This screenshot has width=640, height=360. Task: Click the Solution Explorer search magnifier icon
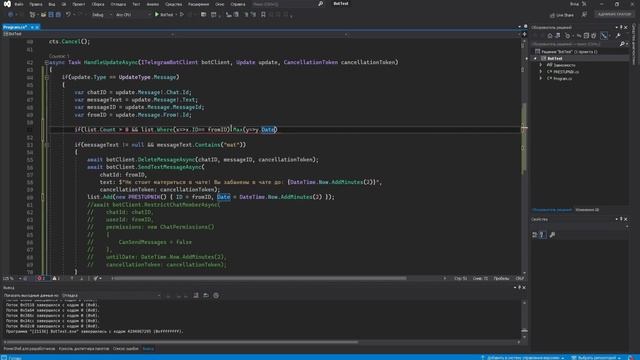coord(622,44)
